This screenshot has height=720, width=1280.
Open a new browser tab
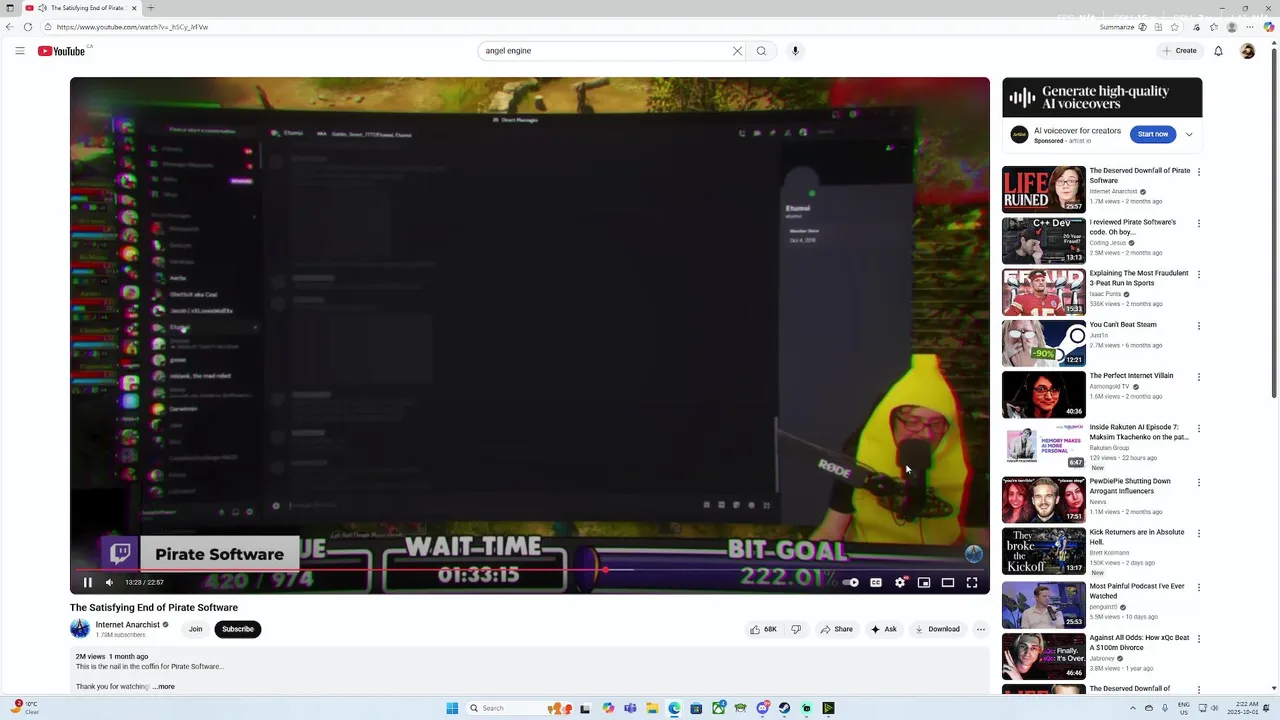pos(150,8)
